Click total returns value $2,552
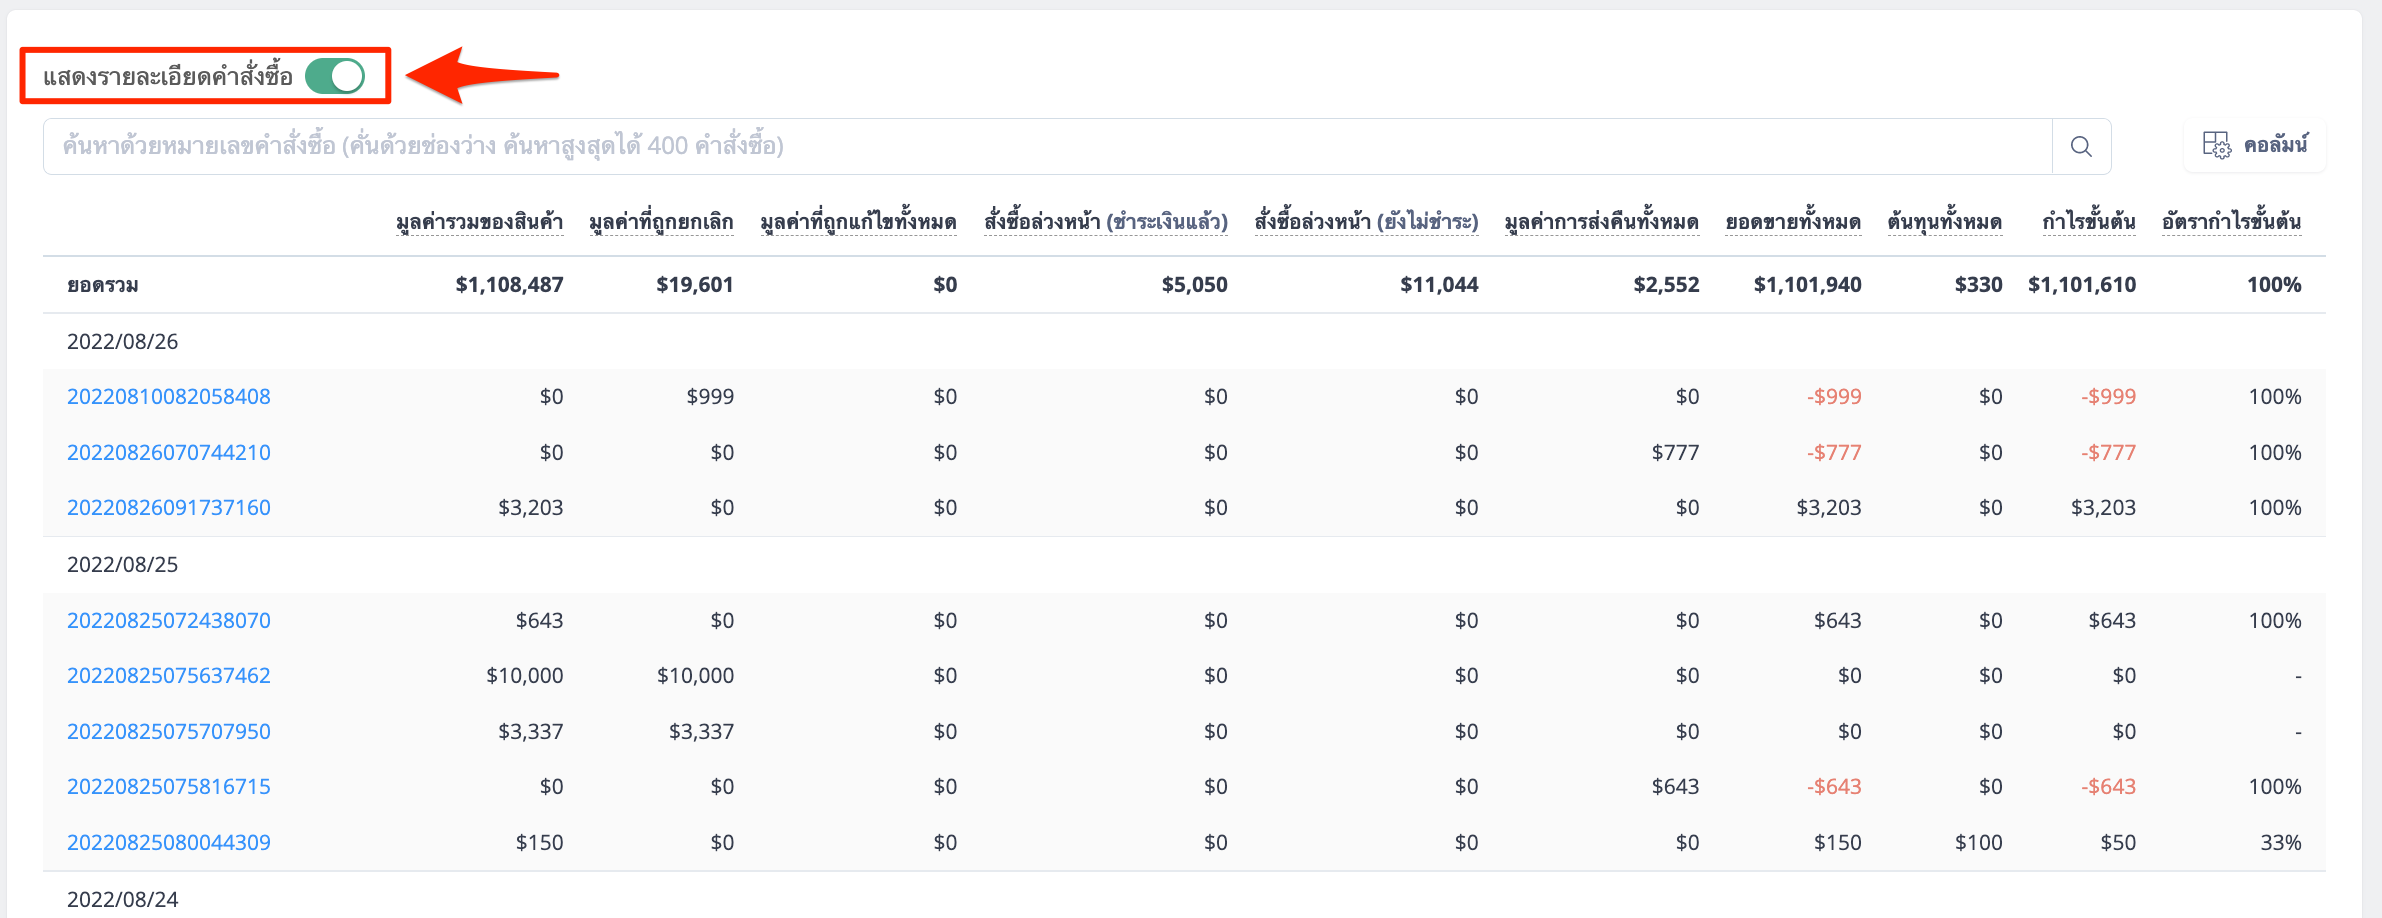This screenshot has width=2382, height=918. (1667, 285)
